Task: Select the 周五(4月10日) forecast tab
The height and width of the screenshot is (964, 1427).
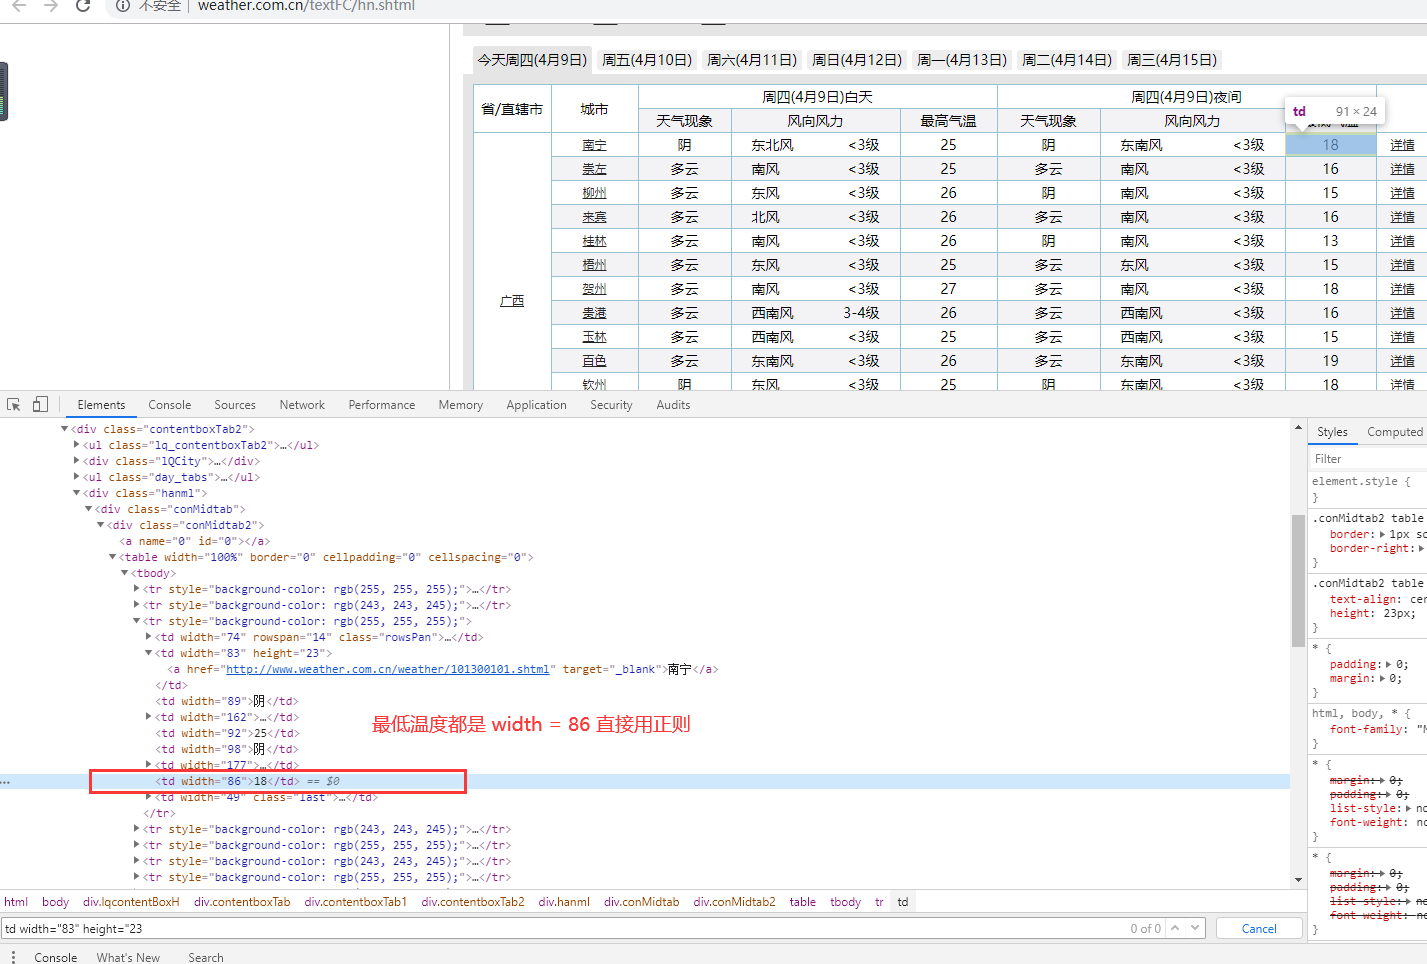Action: tap(647, 60)
